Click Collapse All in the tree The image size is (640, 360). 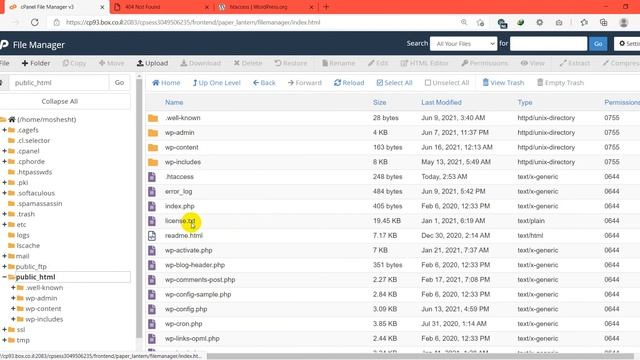point(60,101)
